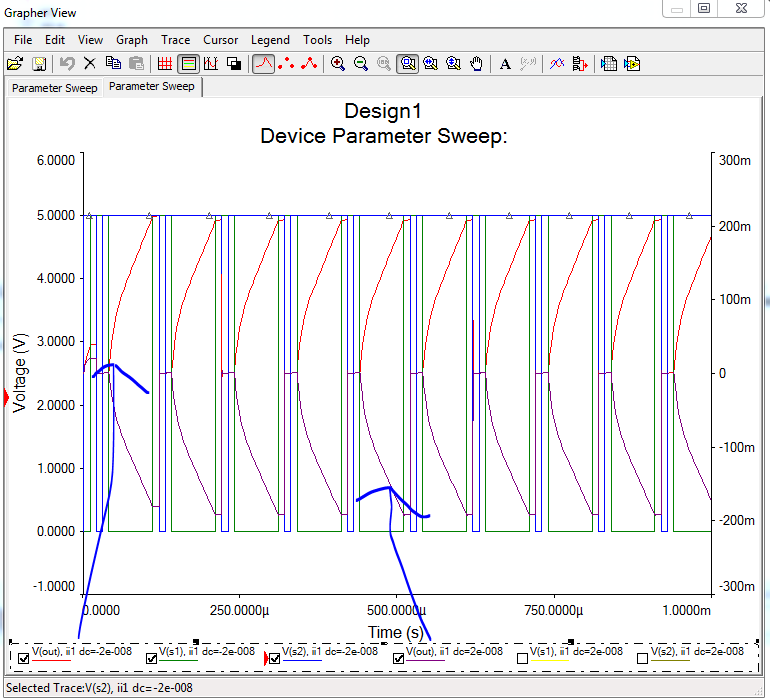Click the red V(out) dc=-2e-008 legend line
Screen dimensions: 770x698
[x=52, y=661]
